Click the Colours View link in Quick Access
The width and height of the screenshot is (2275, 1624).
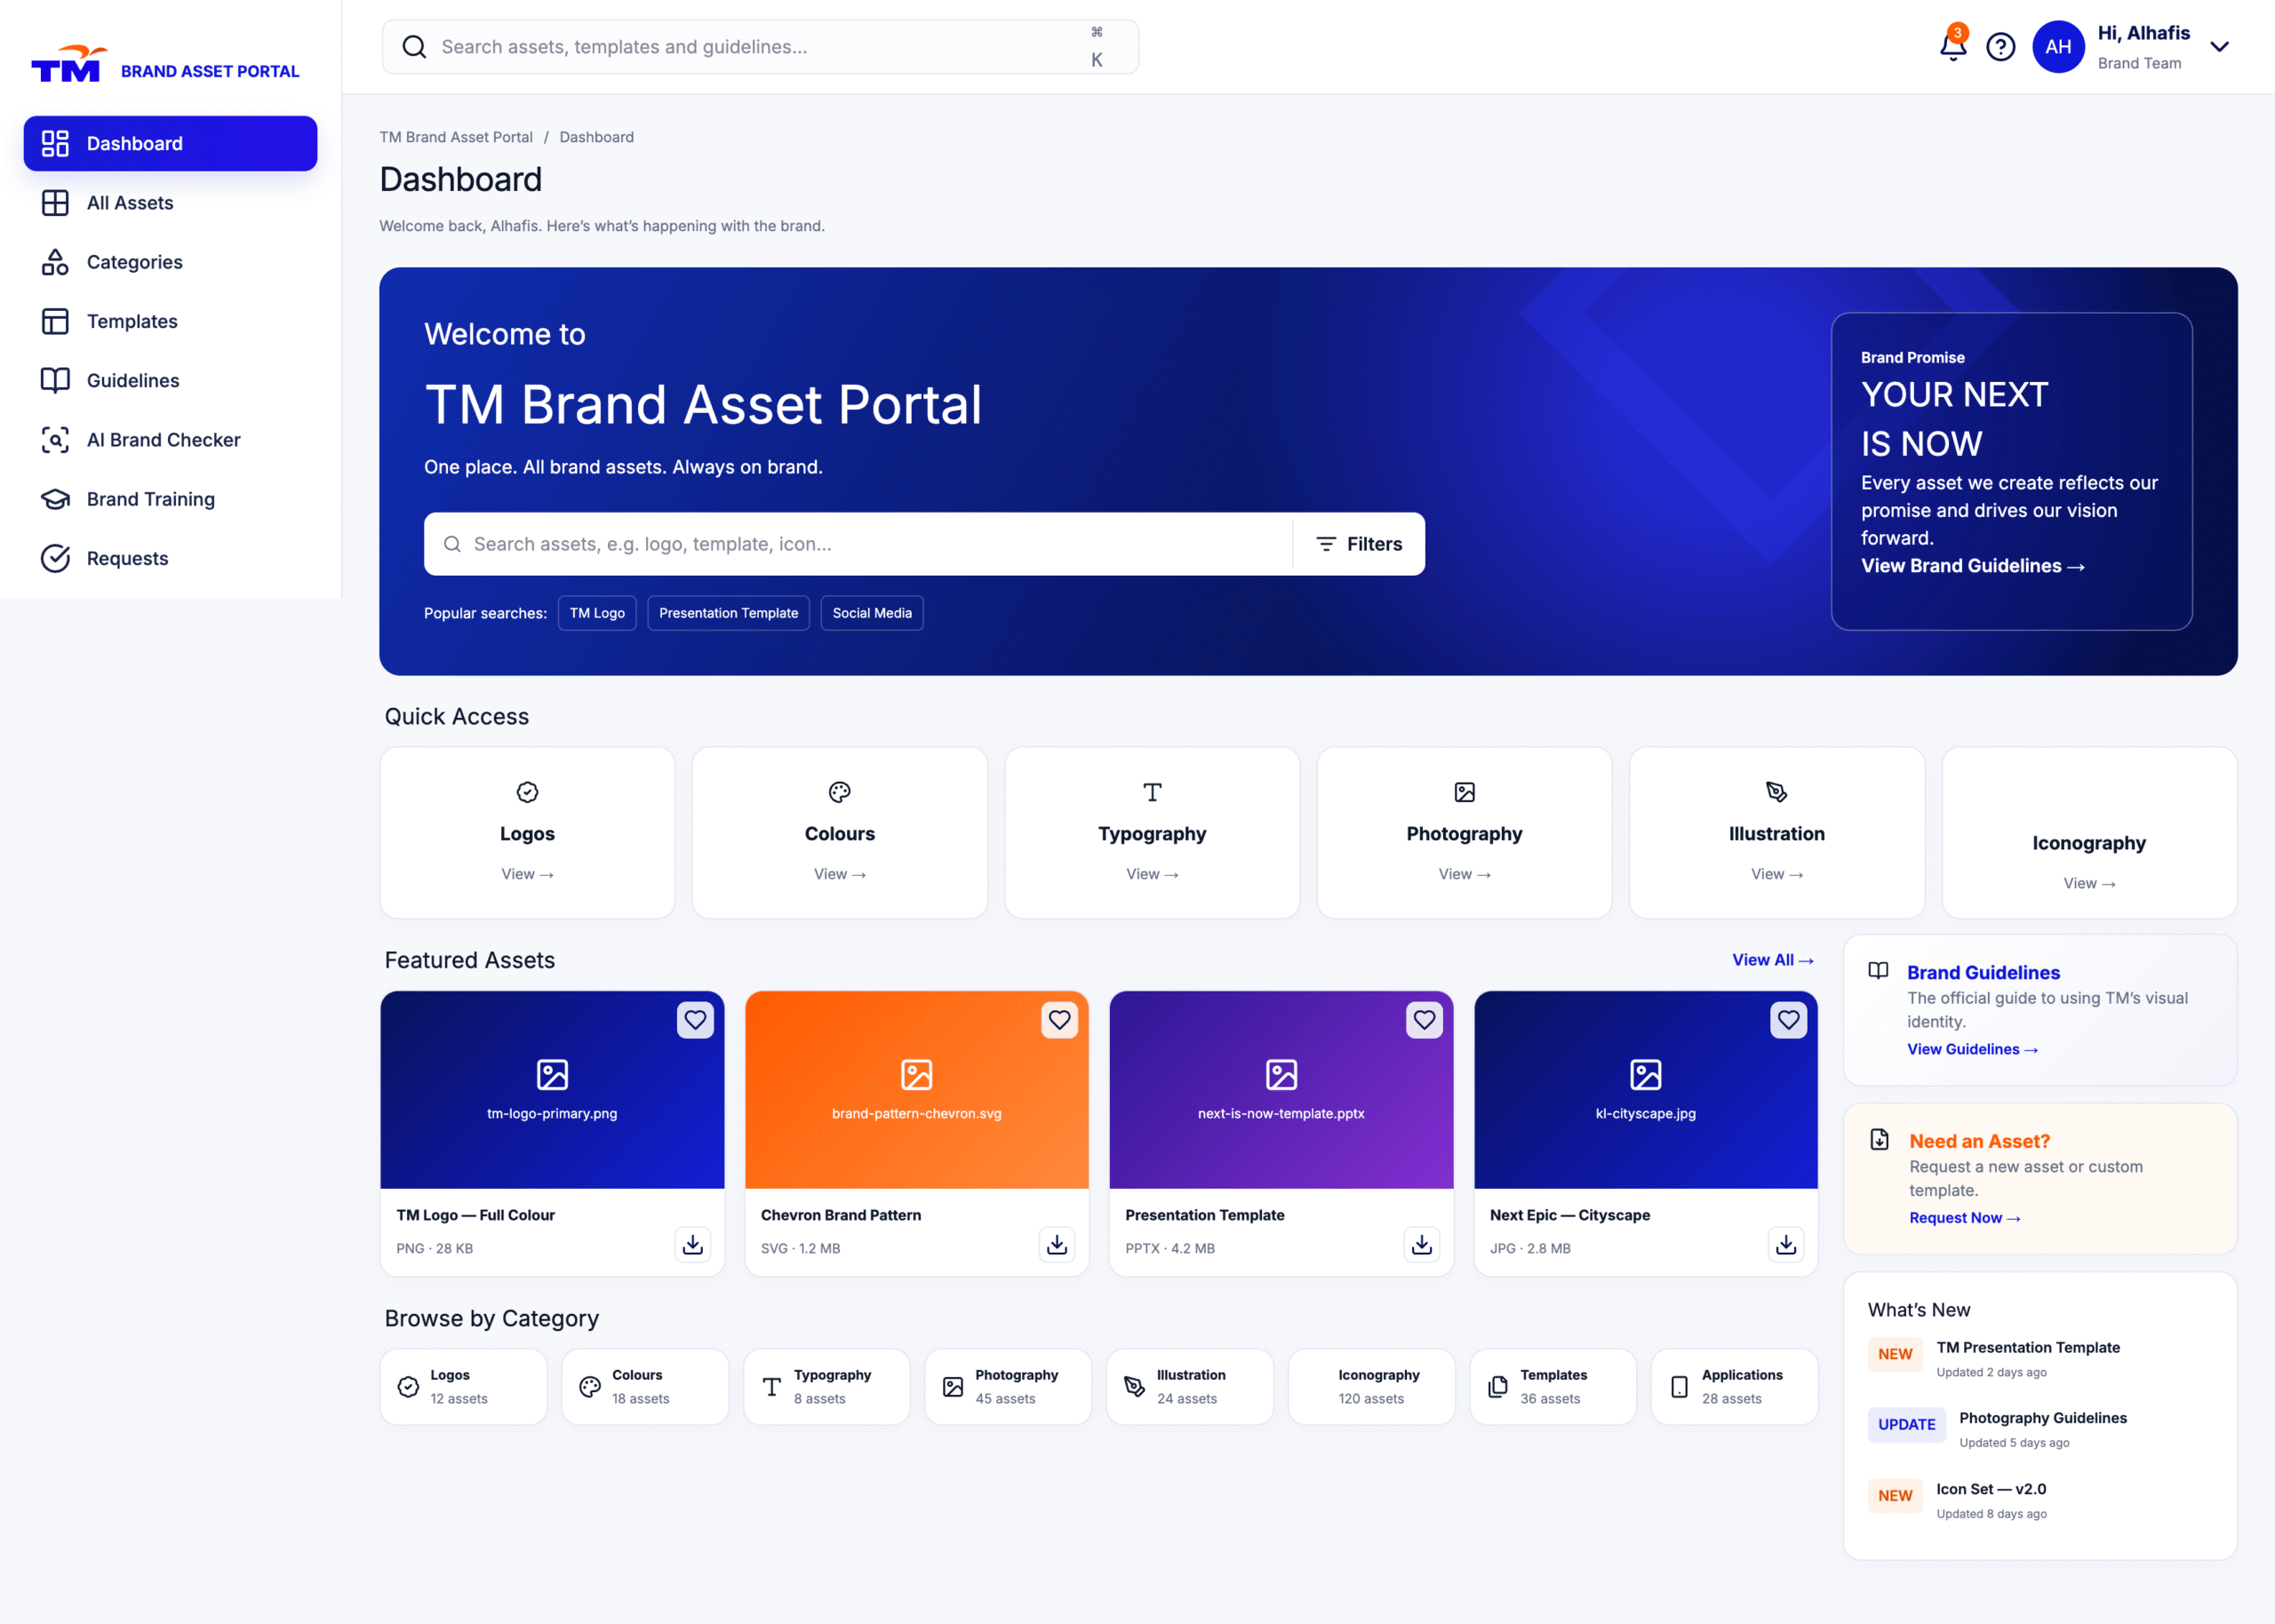pos(840,874)
